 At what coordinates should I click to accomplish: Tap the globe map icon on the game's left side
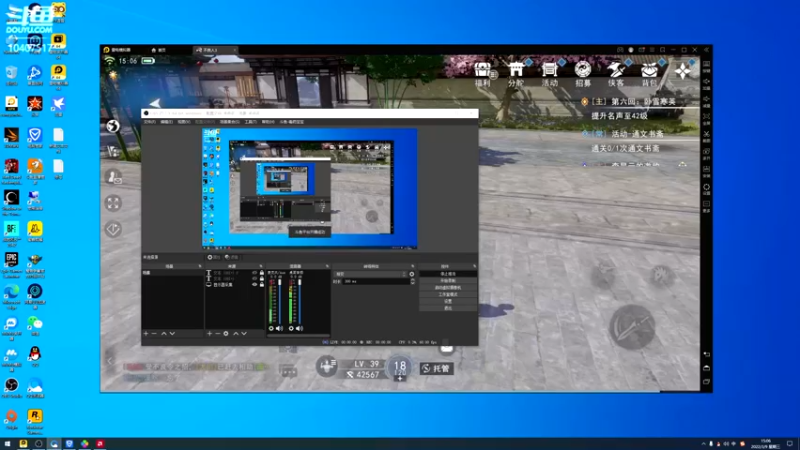(113, 126)
